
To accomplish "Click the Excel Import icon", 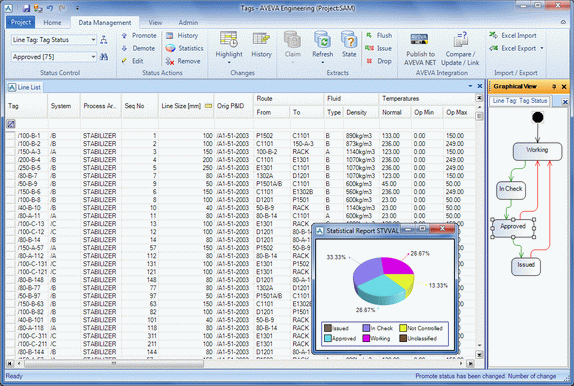I will [x=493, y=35].
